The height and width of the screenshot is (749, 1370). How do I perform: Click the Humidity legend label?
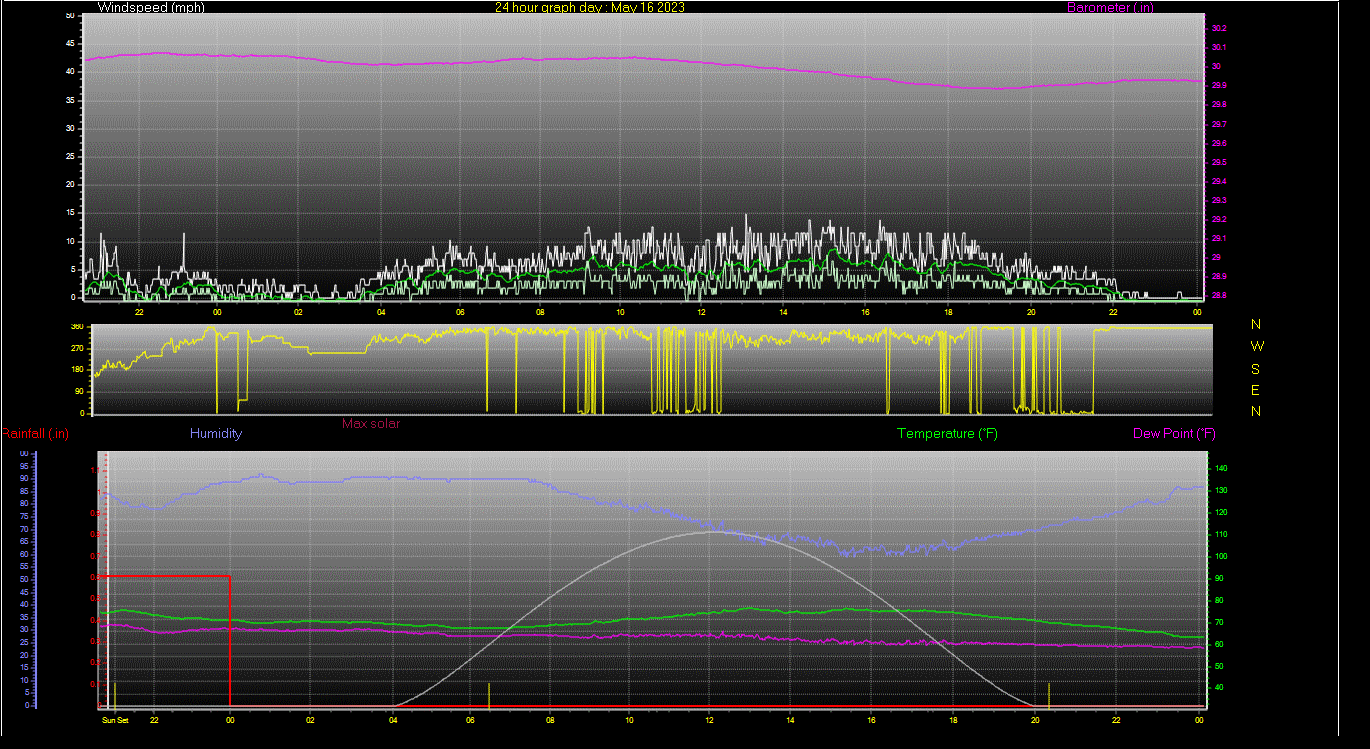[x=216, y=434]
